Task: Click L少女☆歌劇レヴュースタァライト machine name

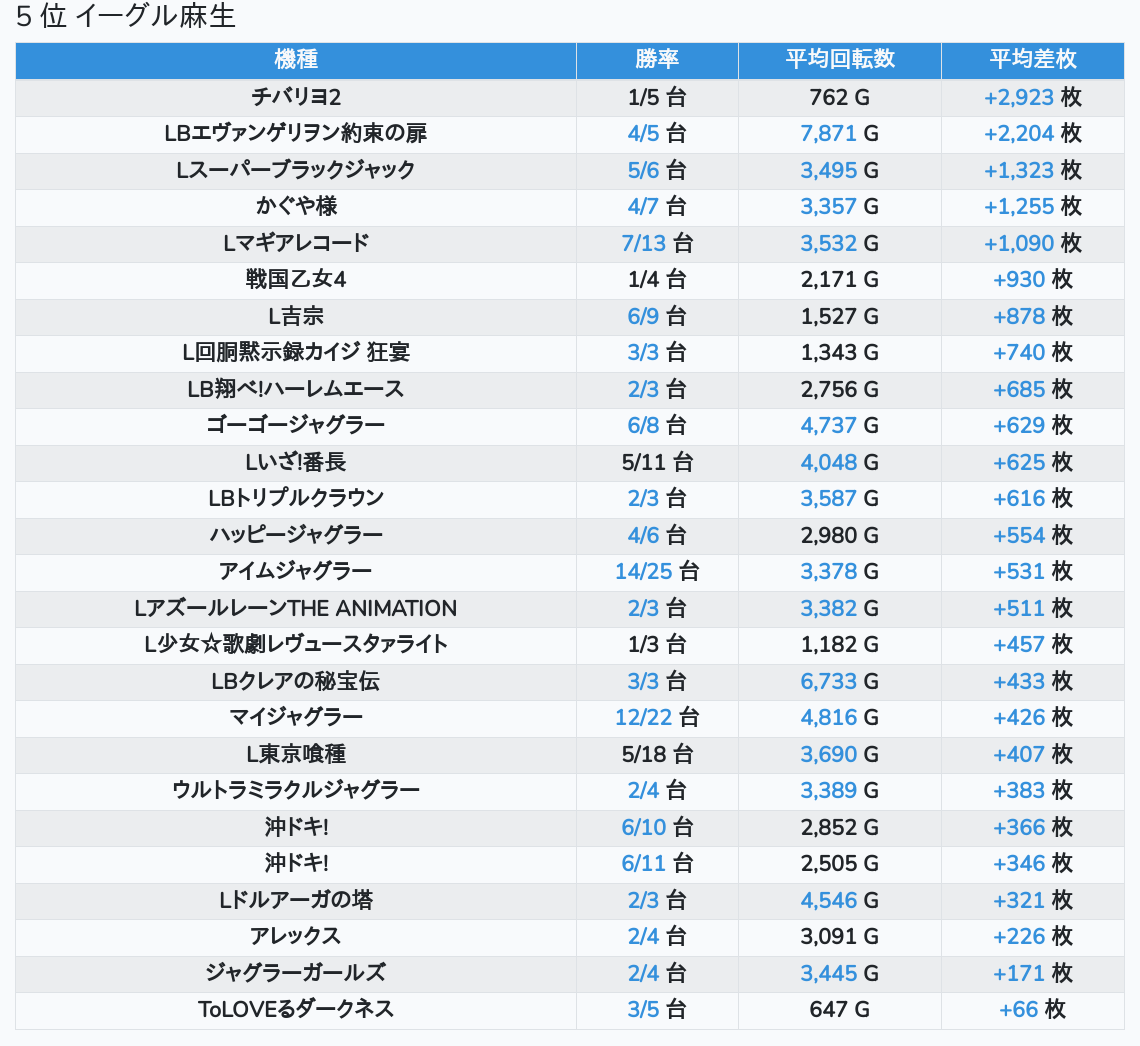Action: [x=296, y=645]
